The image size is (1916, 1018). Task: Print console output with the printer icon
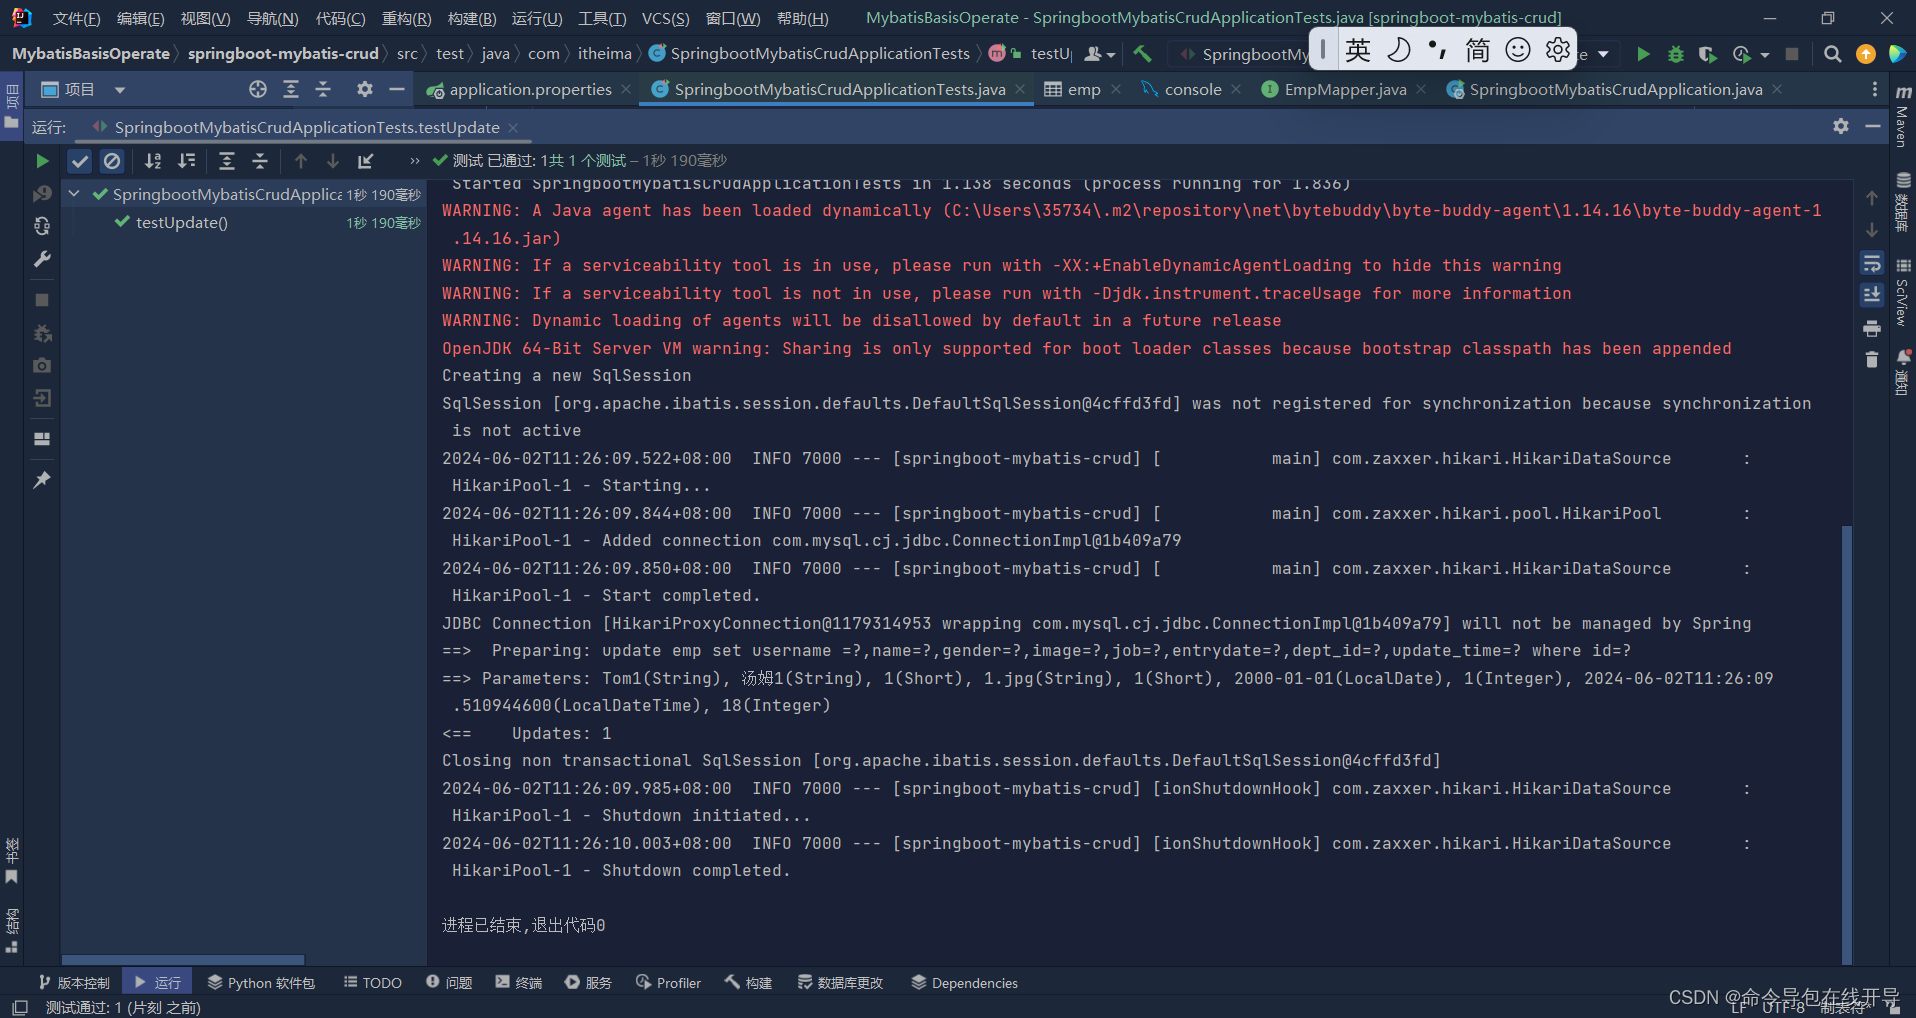(1872, 328)
